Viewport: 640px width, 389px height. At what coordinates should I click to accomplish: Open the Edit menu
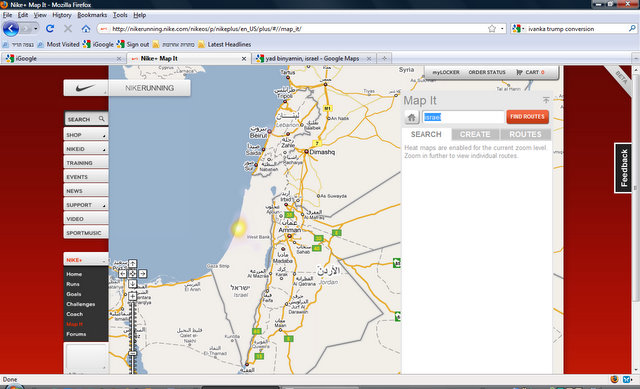[x=23, y=15]
